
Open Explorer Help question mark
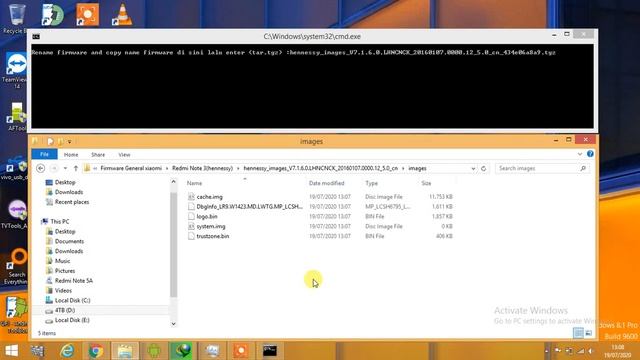coord(590,154)
